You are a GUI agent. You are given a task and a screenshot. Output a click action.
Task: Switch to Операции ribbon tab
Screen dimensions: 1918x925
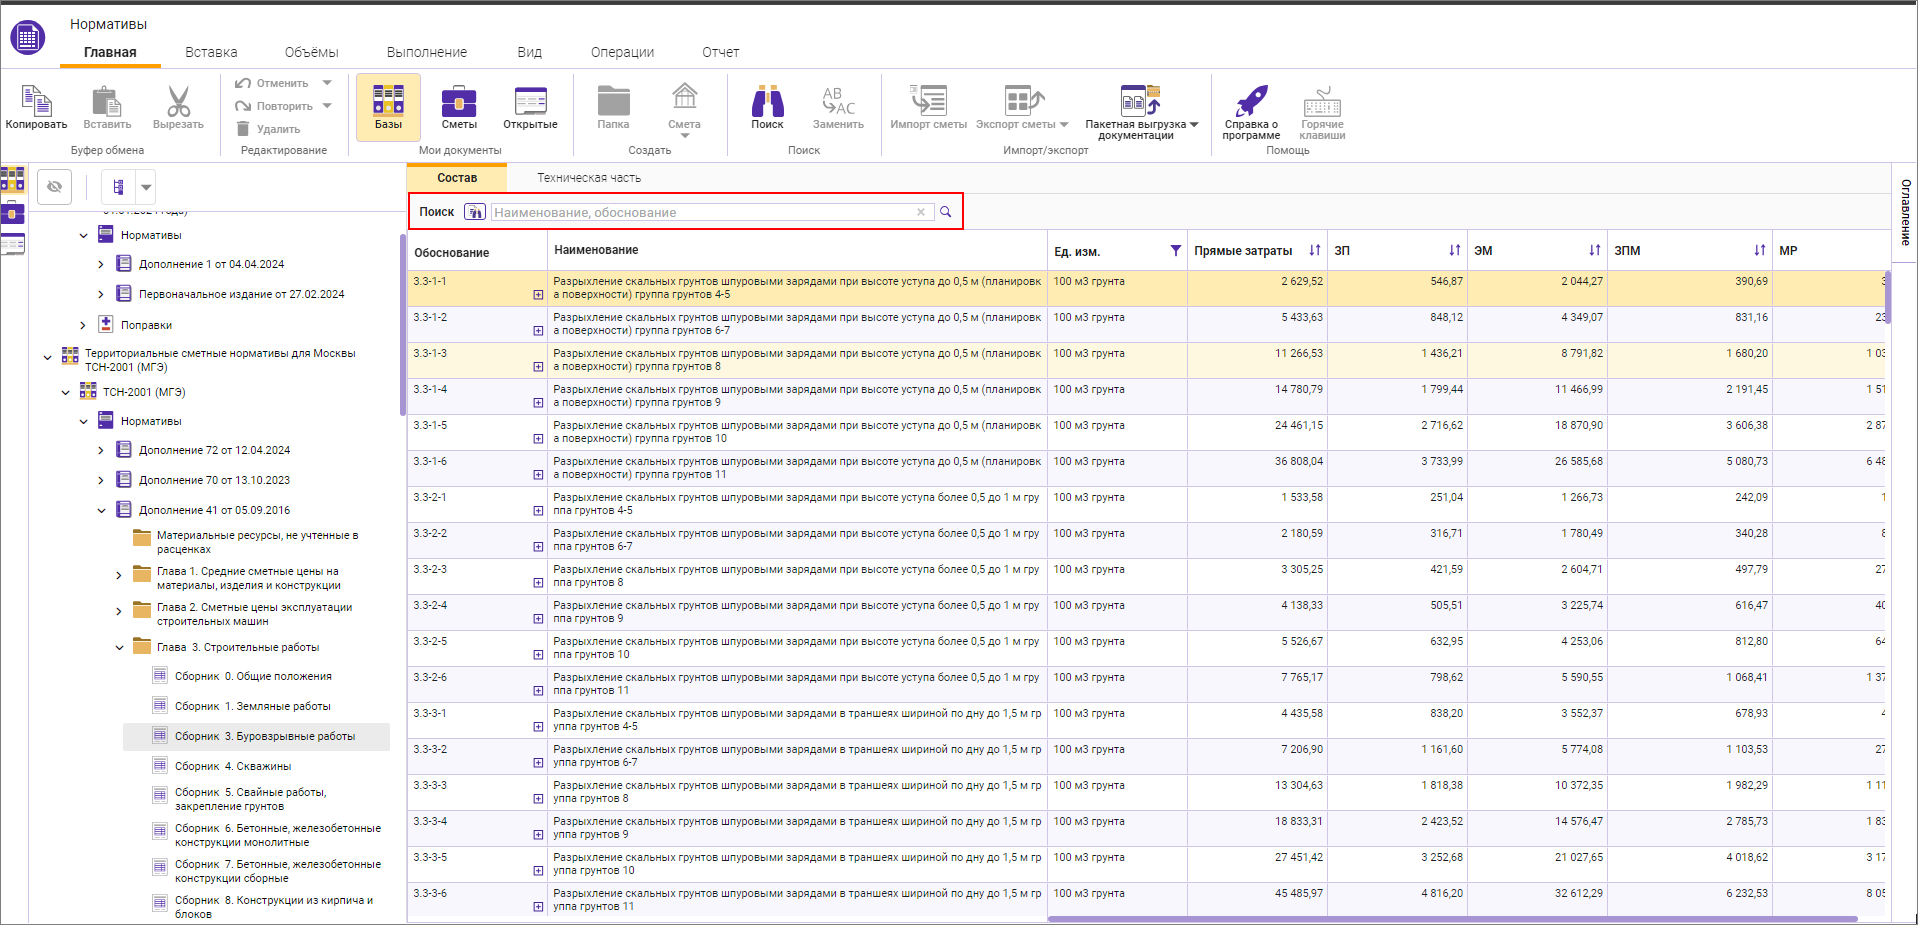622,52
